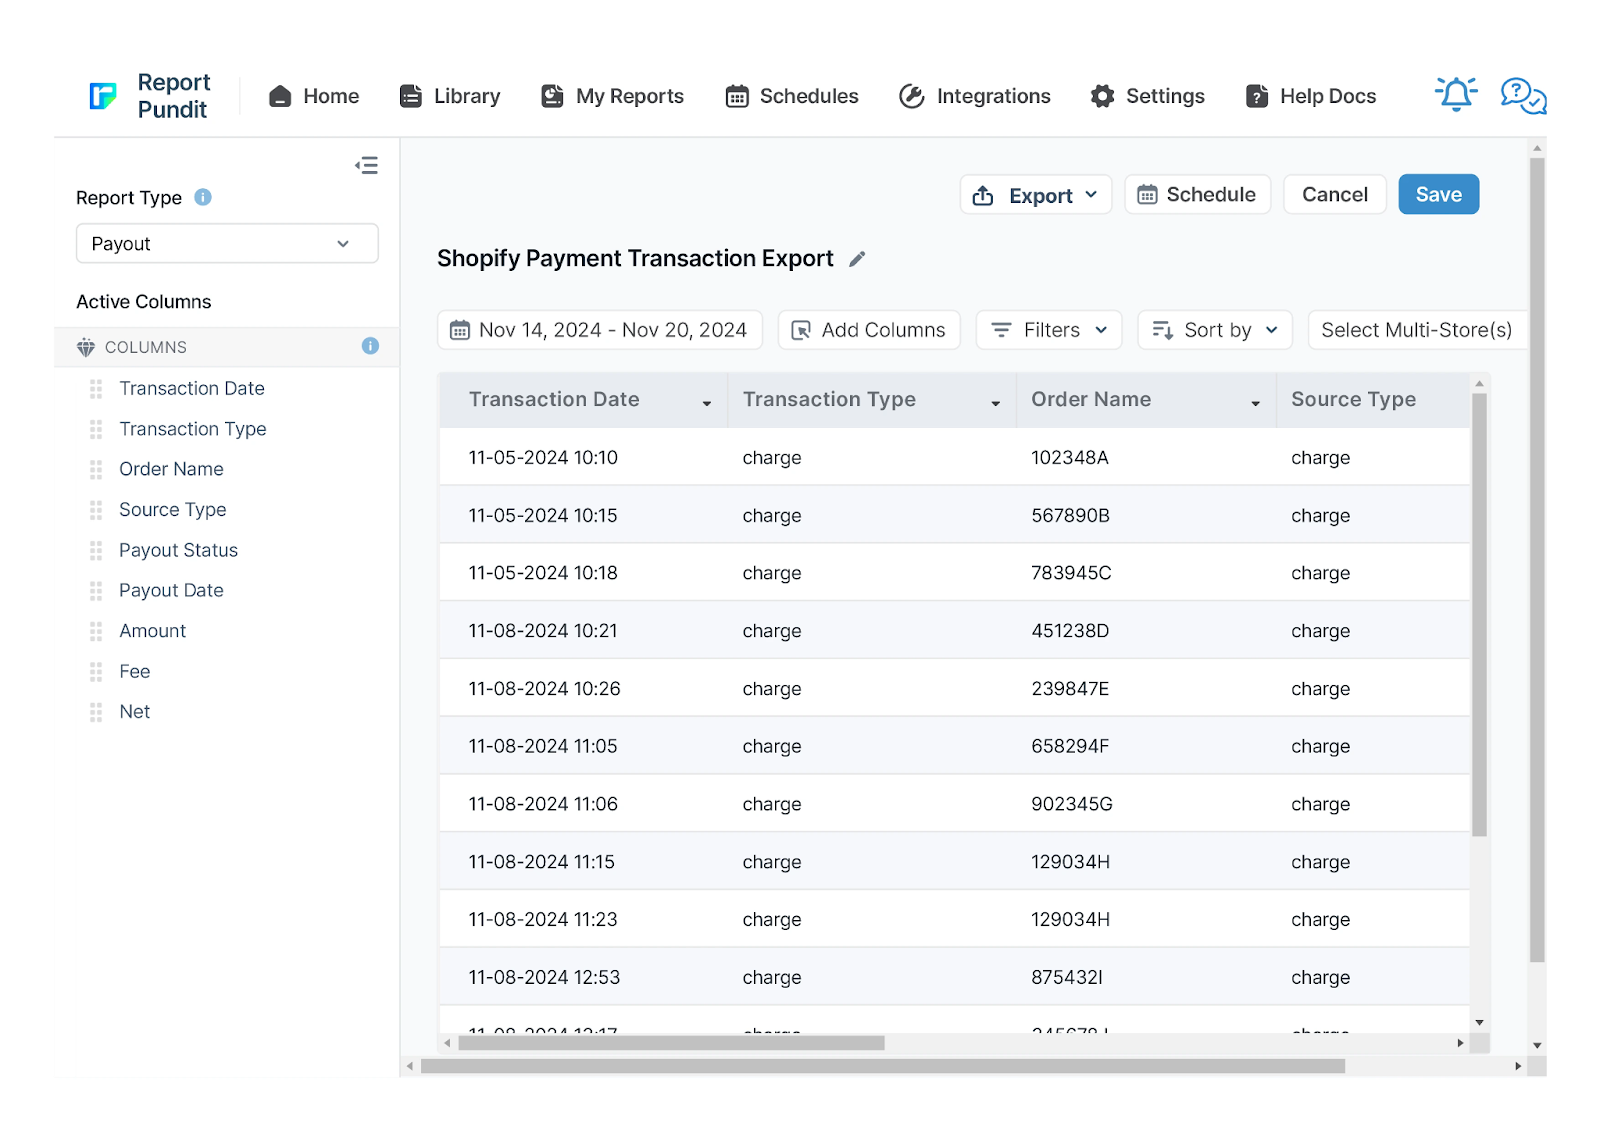Image resolution: width=1600 pixels, height=1130 pixels.
Task: Click the COLUMNS info icon
Action: coord(370,346)
